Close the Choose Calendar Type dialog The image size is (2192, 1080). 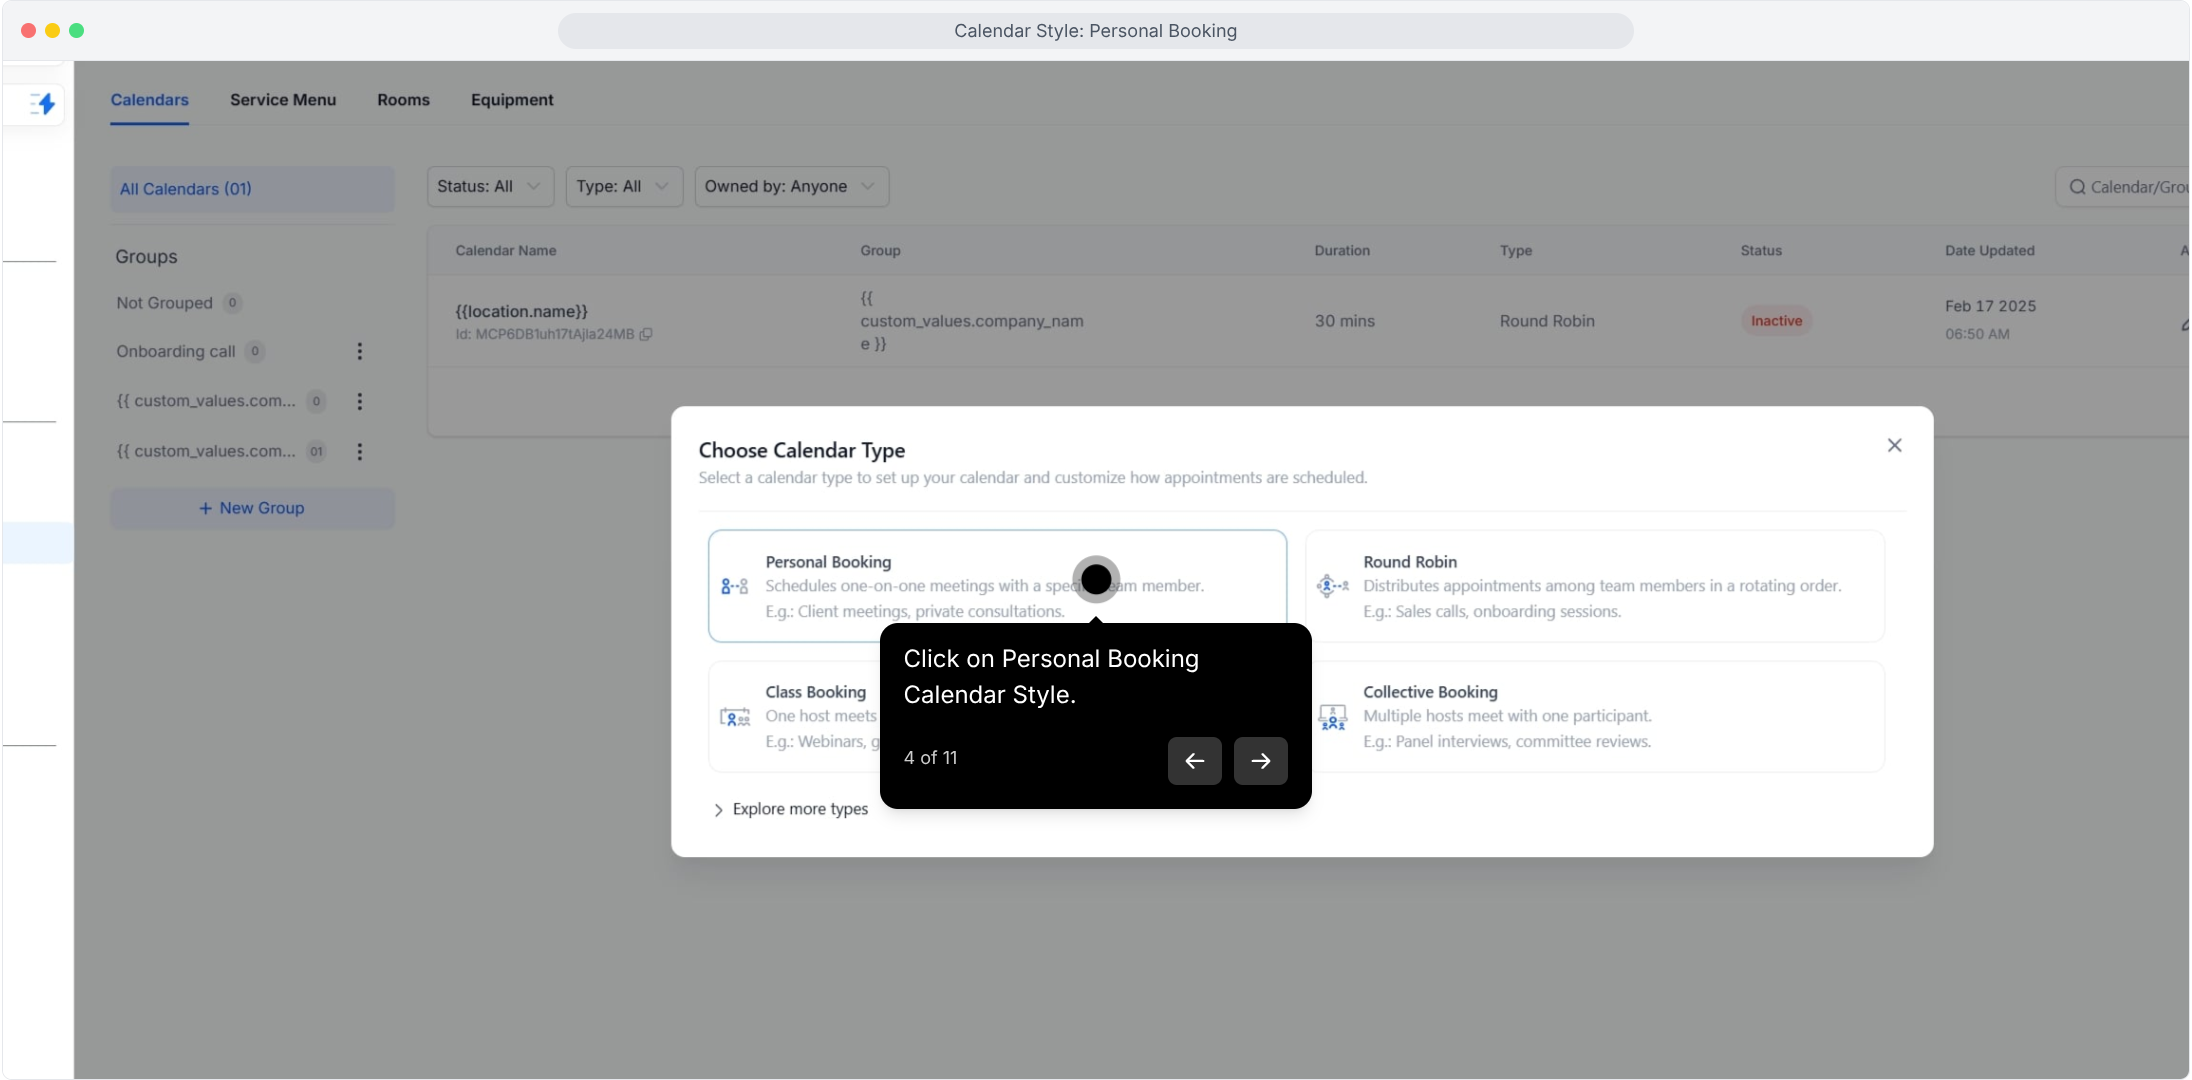click(x=1894, y=445)
